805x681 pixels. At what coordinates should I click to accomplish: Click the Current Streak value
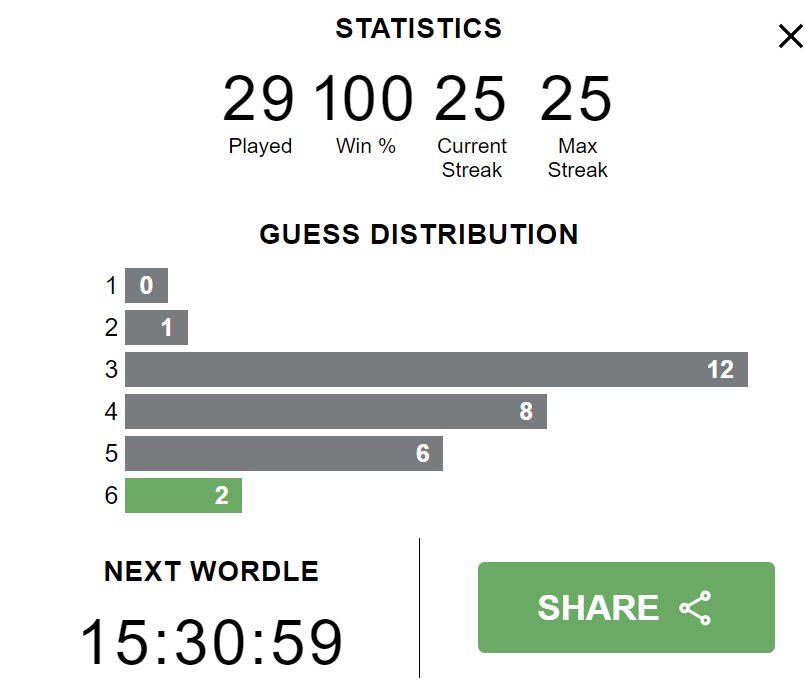click(x=470, y=98)
